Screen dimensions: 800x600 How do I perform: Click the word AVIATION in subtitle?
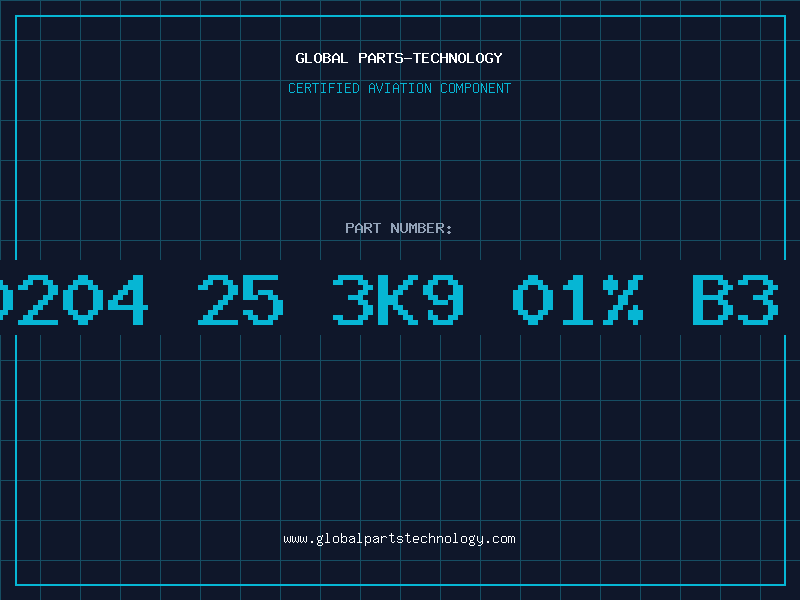pos(399,88)
